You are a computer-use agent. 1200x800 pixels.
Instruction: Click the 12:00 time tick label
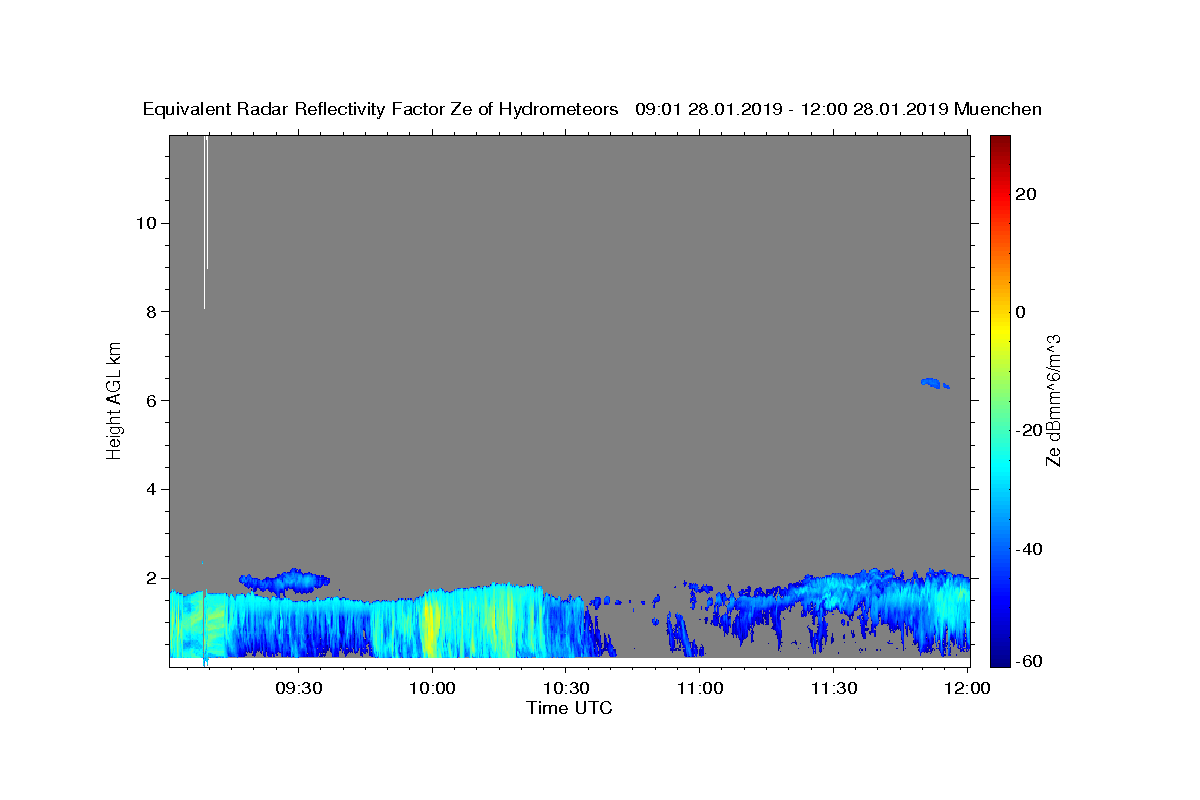pyautogui.click(x=966, y=688)
